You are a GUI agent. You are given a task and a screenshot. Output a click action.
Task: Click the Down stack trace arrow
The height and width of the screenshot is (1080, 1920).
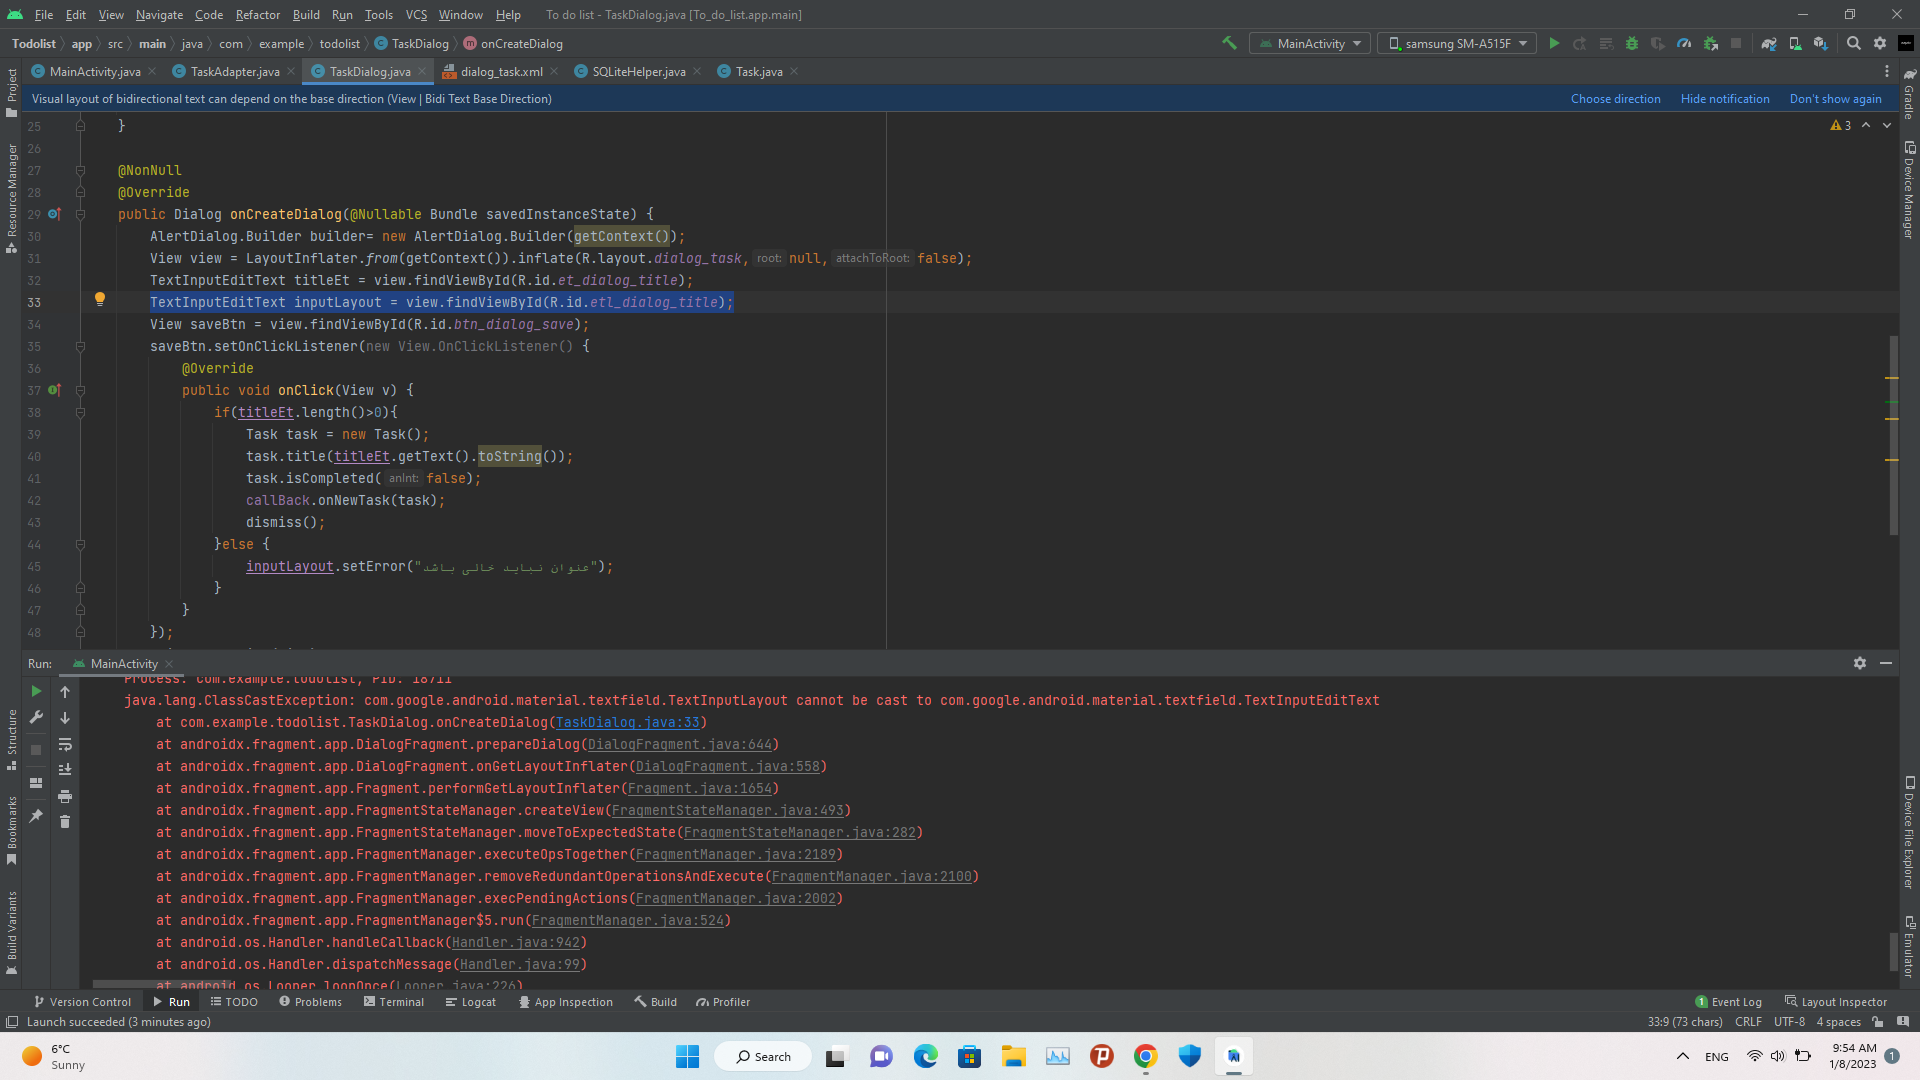(x=65, y=717)
